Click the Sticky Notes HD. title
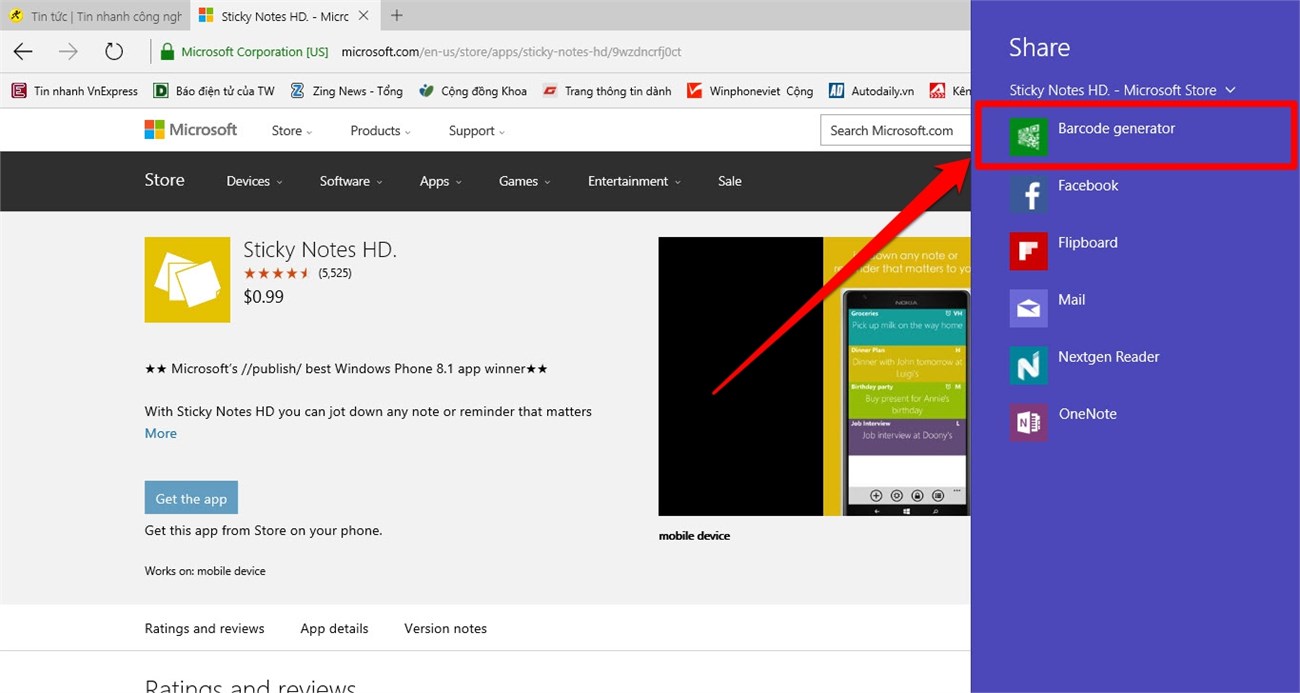This screenshot has height=693, width=1300. (x=320, y=250)
